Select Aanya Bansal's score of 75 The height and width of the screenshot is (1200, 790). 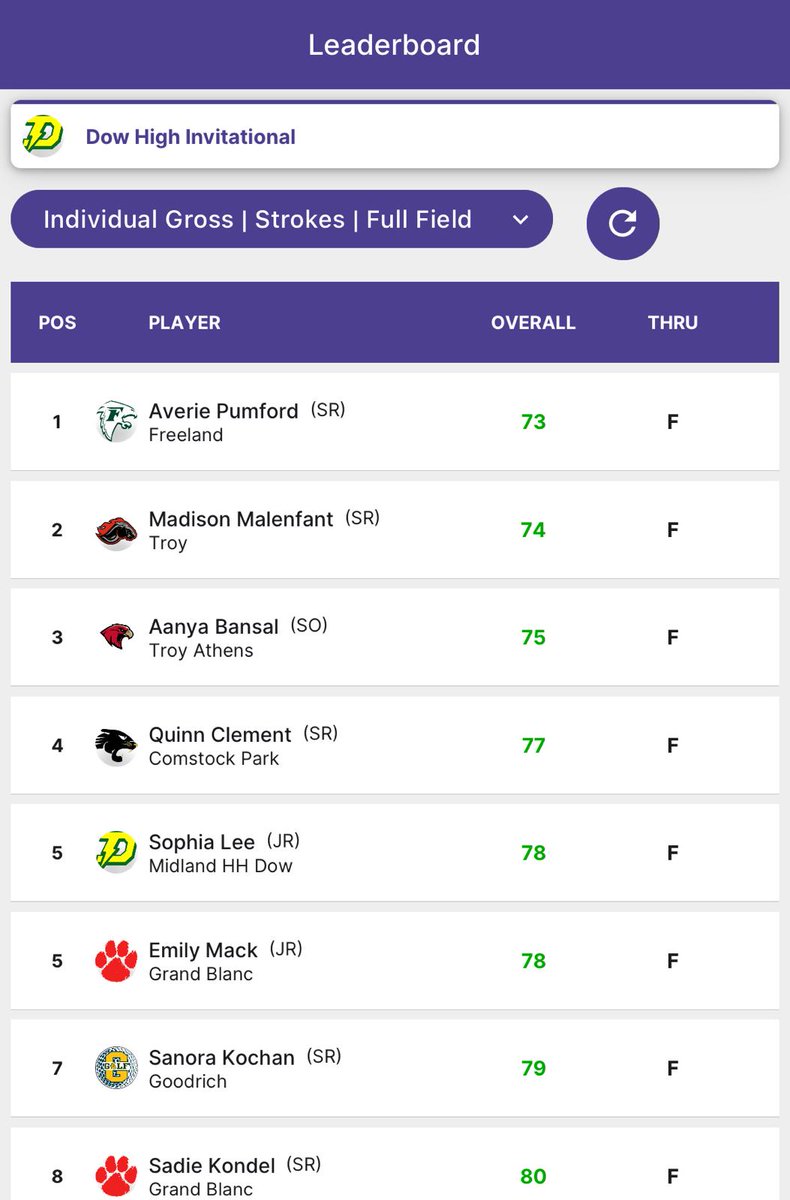pyautogui.click(x=533, y=637)
